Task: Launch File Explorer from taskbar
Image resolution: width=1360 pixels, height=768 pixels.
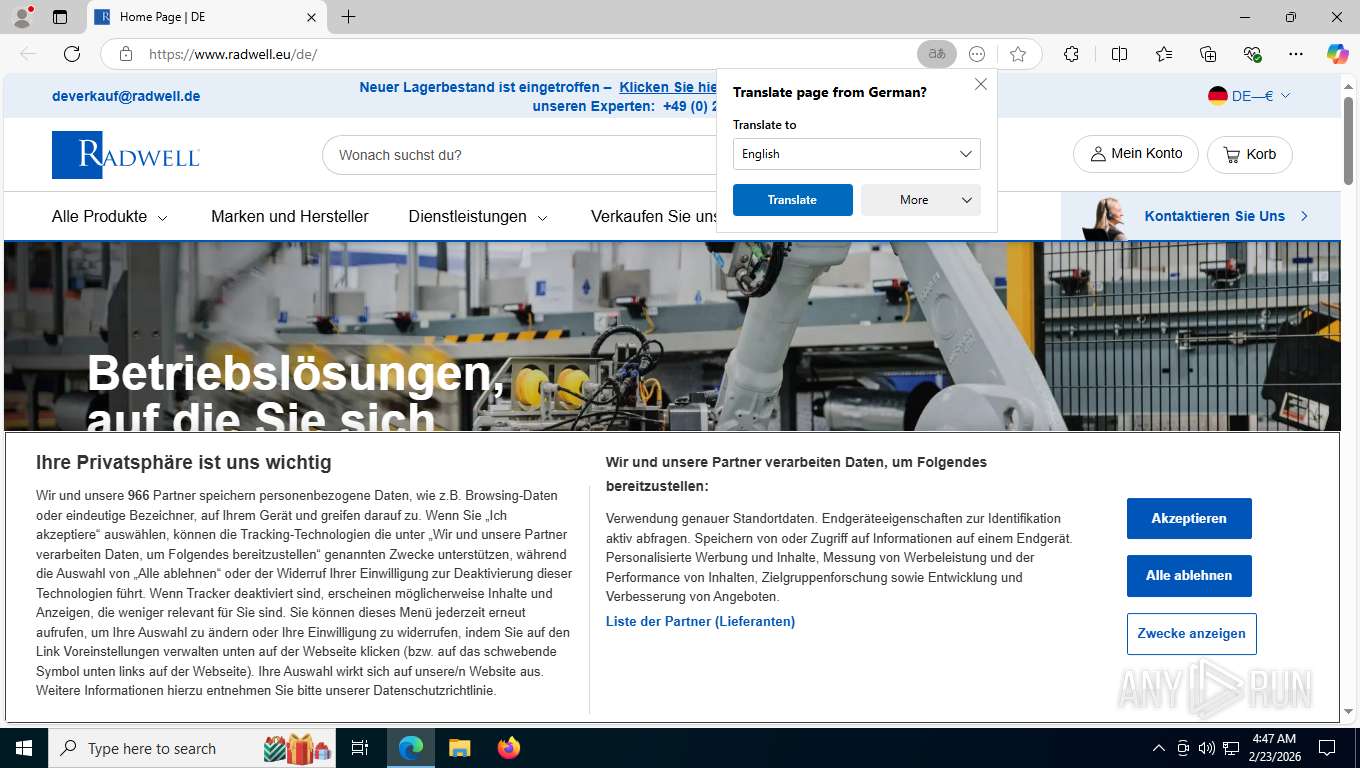Action: (459, 748)
